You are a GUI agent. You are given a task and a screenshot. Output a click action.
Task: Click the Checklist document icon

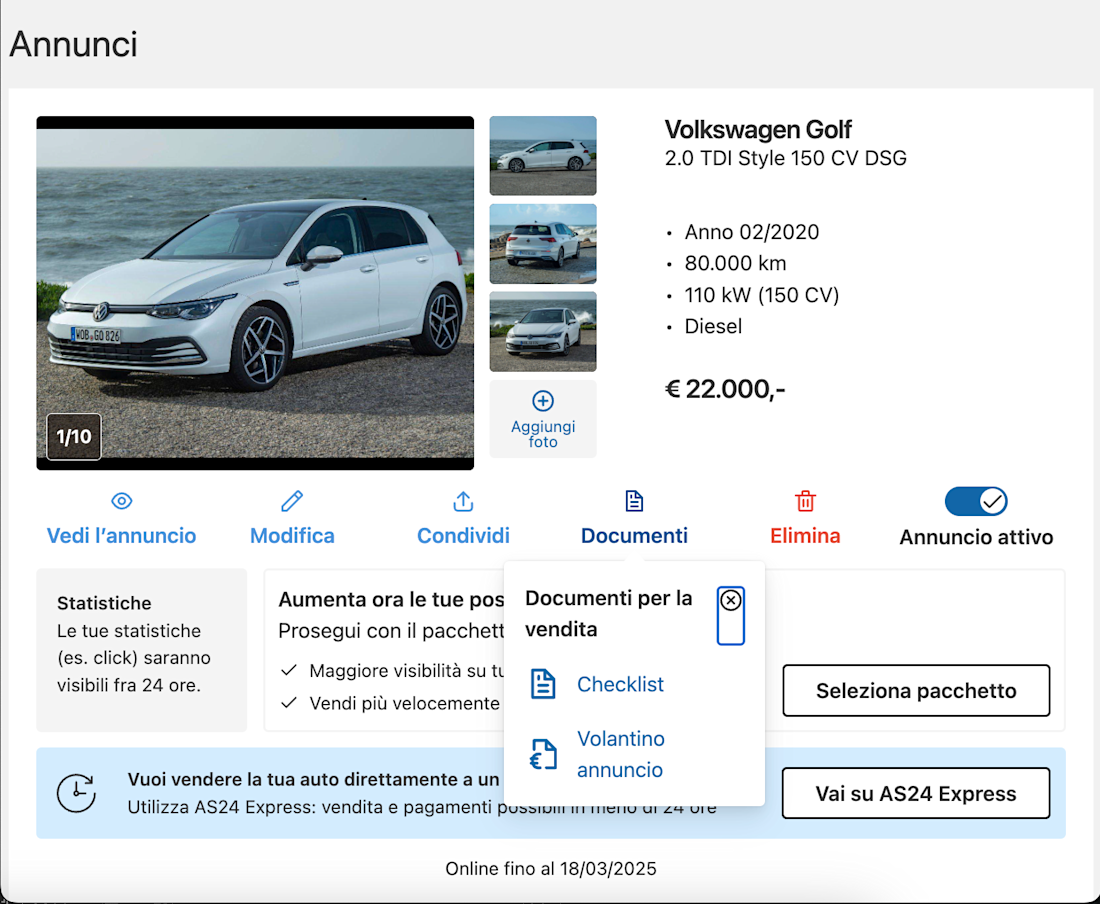(543, 685)
